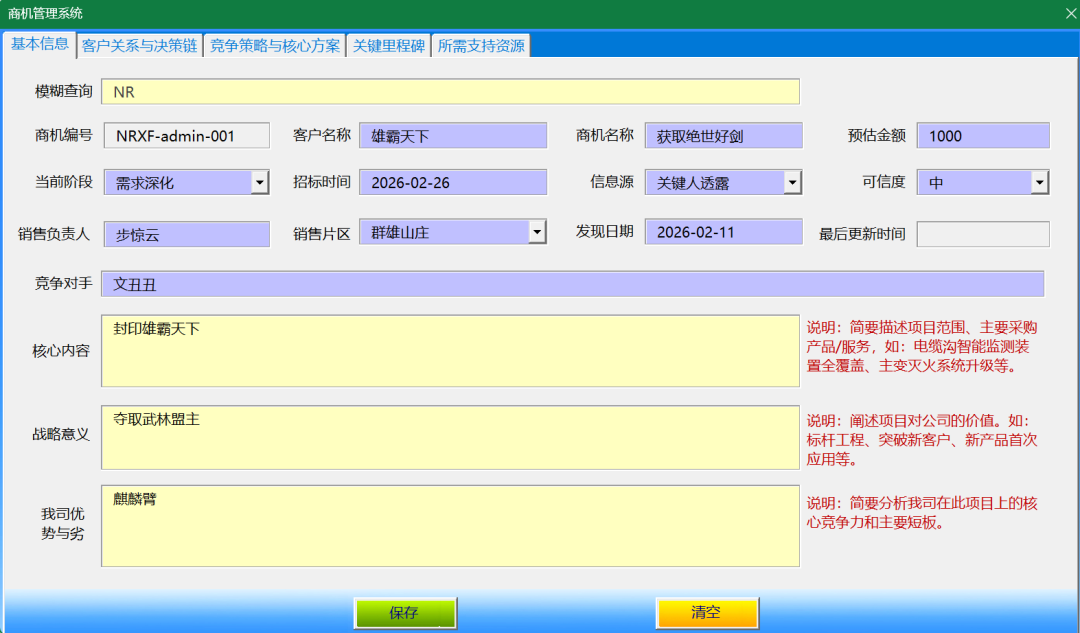The image size is (1080, 633).
Task: Click the 发现日期 field 2026-02-11
Action: tap(724, 232)
